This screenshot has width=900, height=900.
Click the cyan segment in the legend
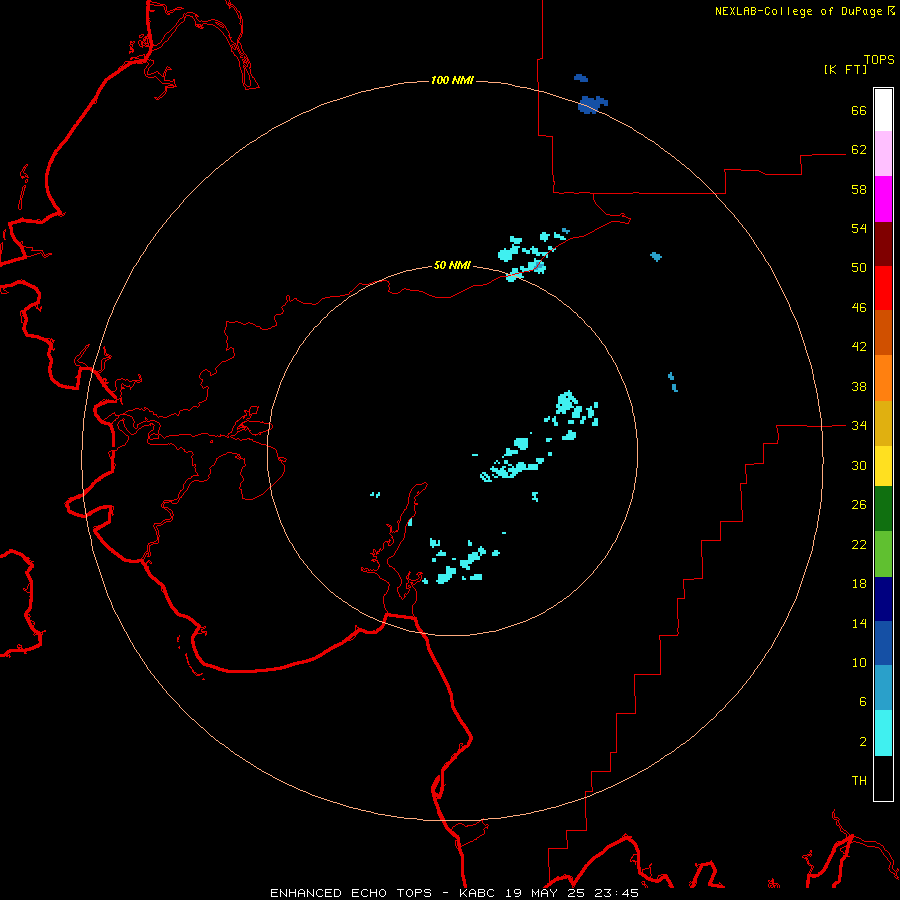tap(883, 733)
